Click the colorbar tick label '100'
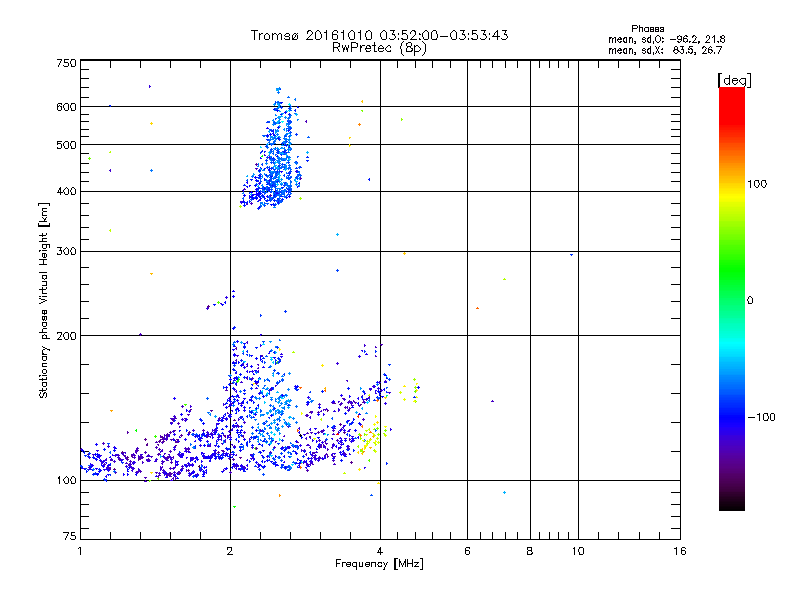 (x=757, y=184)
